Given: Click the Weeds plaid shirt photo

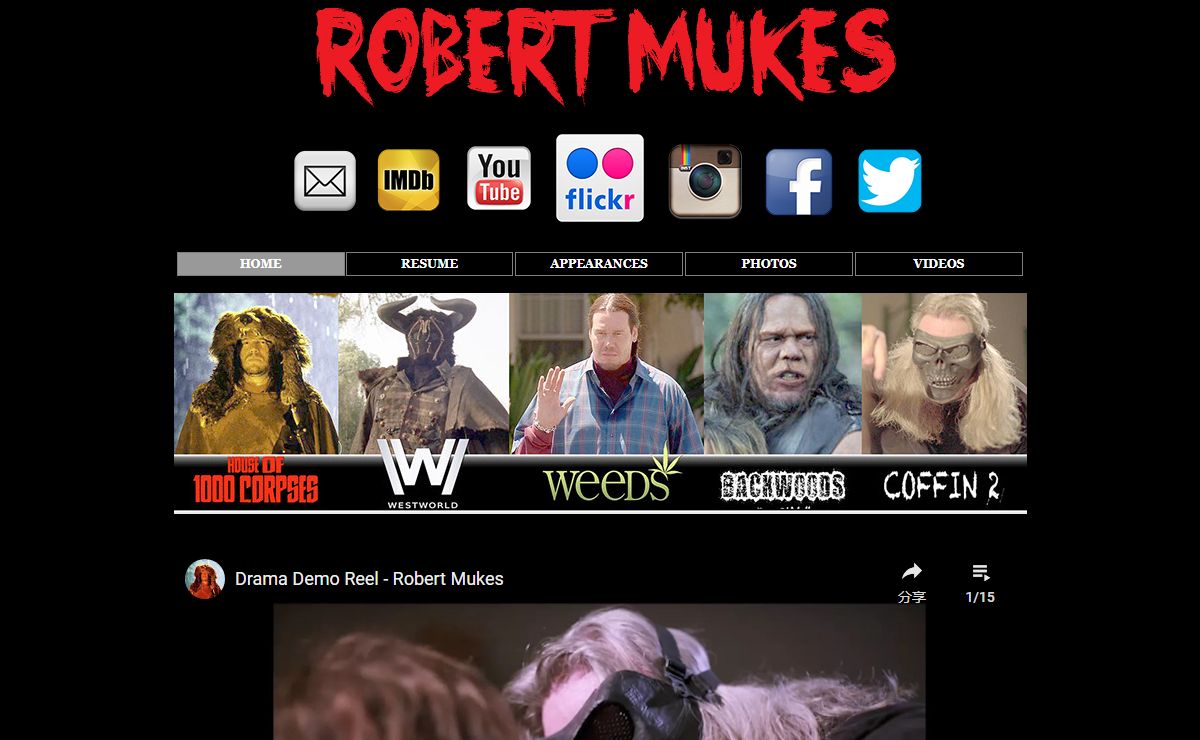Looking at the screenshot, I should pyautogui.click(x=606, y=374).
